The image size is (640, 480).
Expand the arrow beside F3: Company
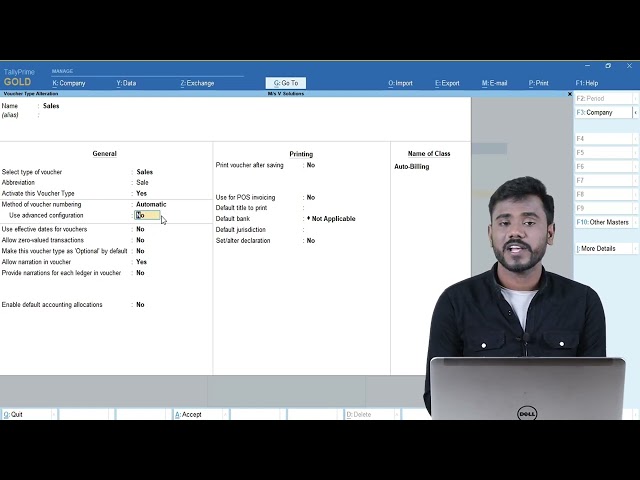click(636, 113)
